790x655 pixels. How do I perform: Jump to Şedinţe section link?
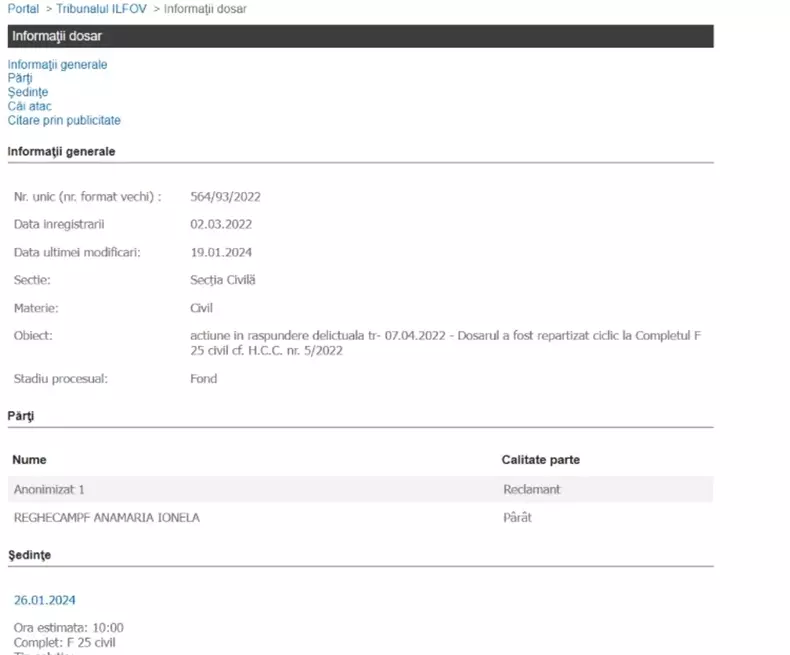tap(28, 92)
